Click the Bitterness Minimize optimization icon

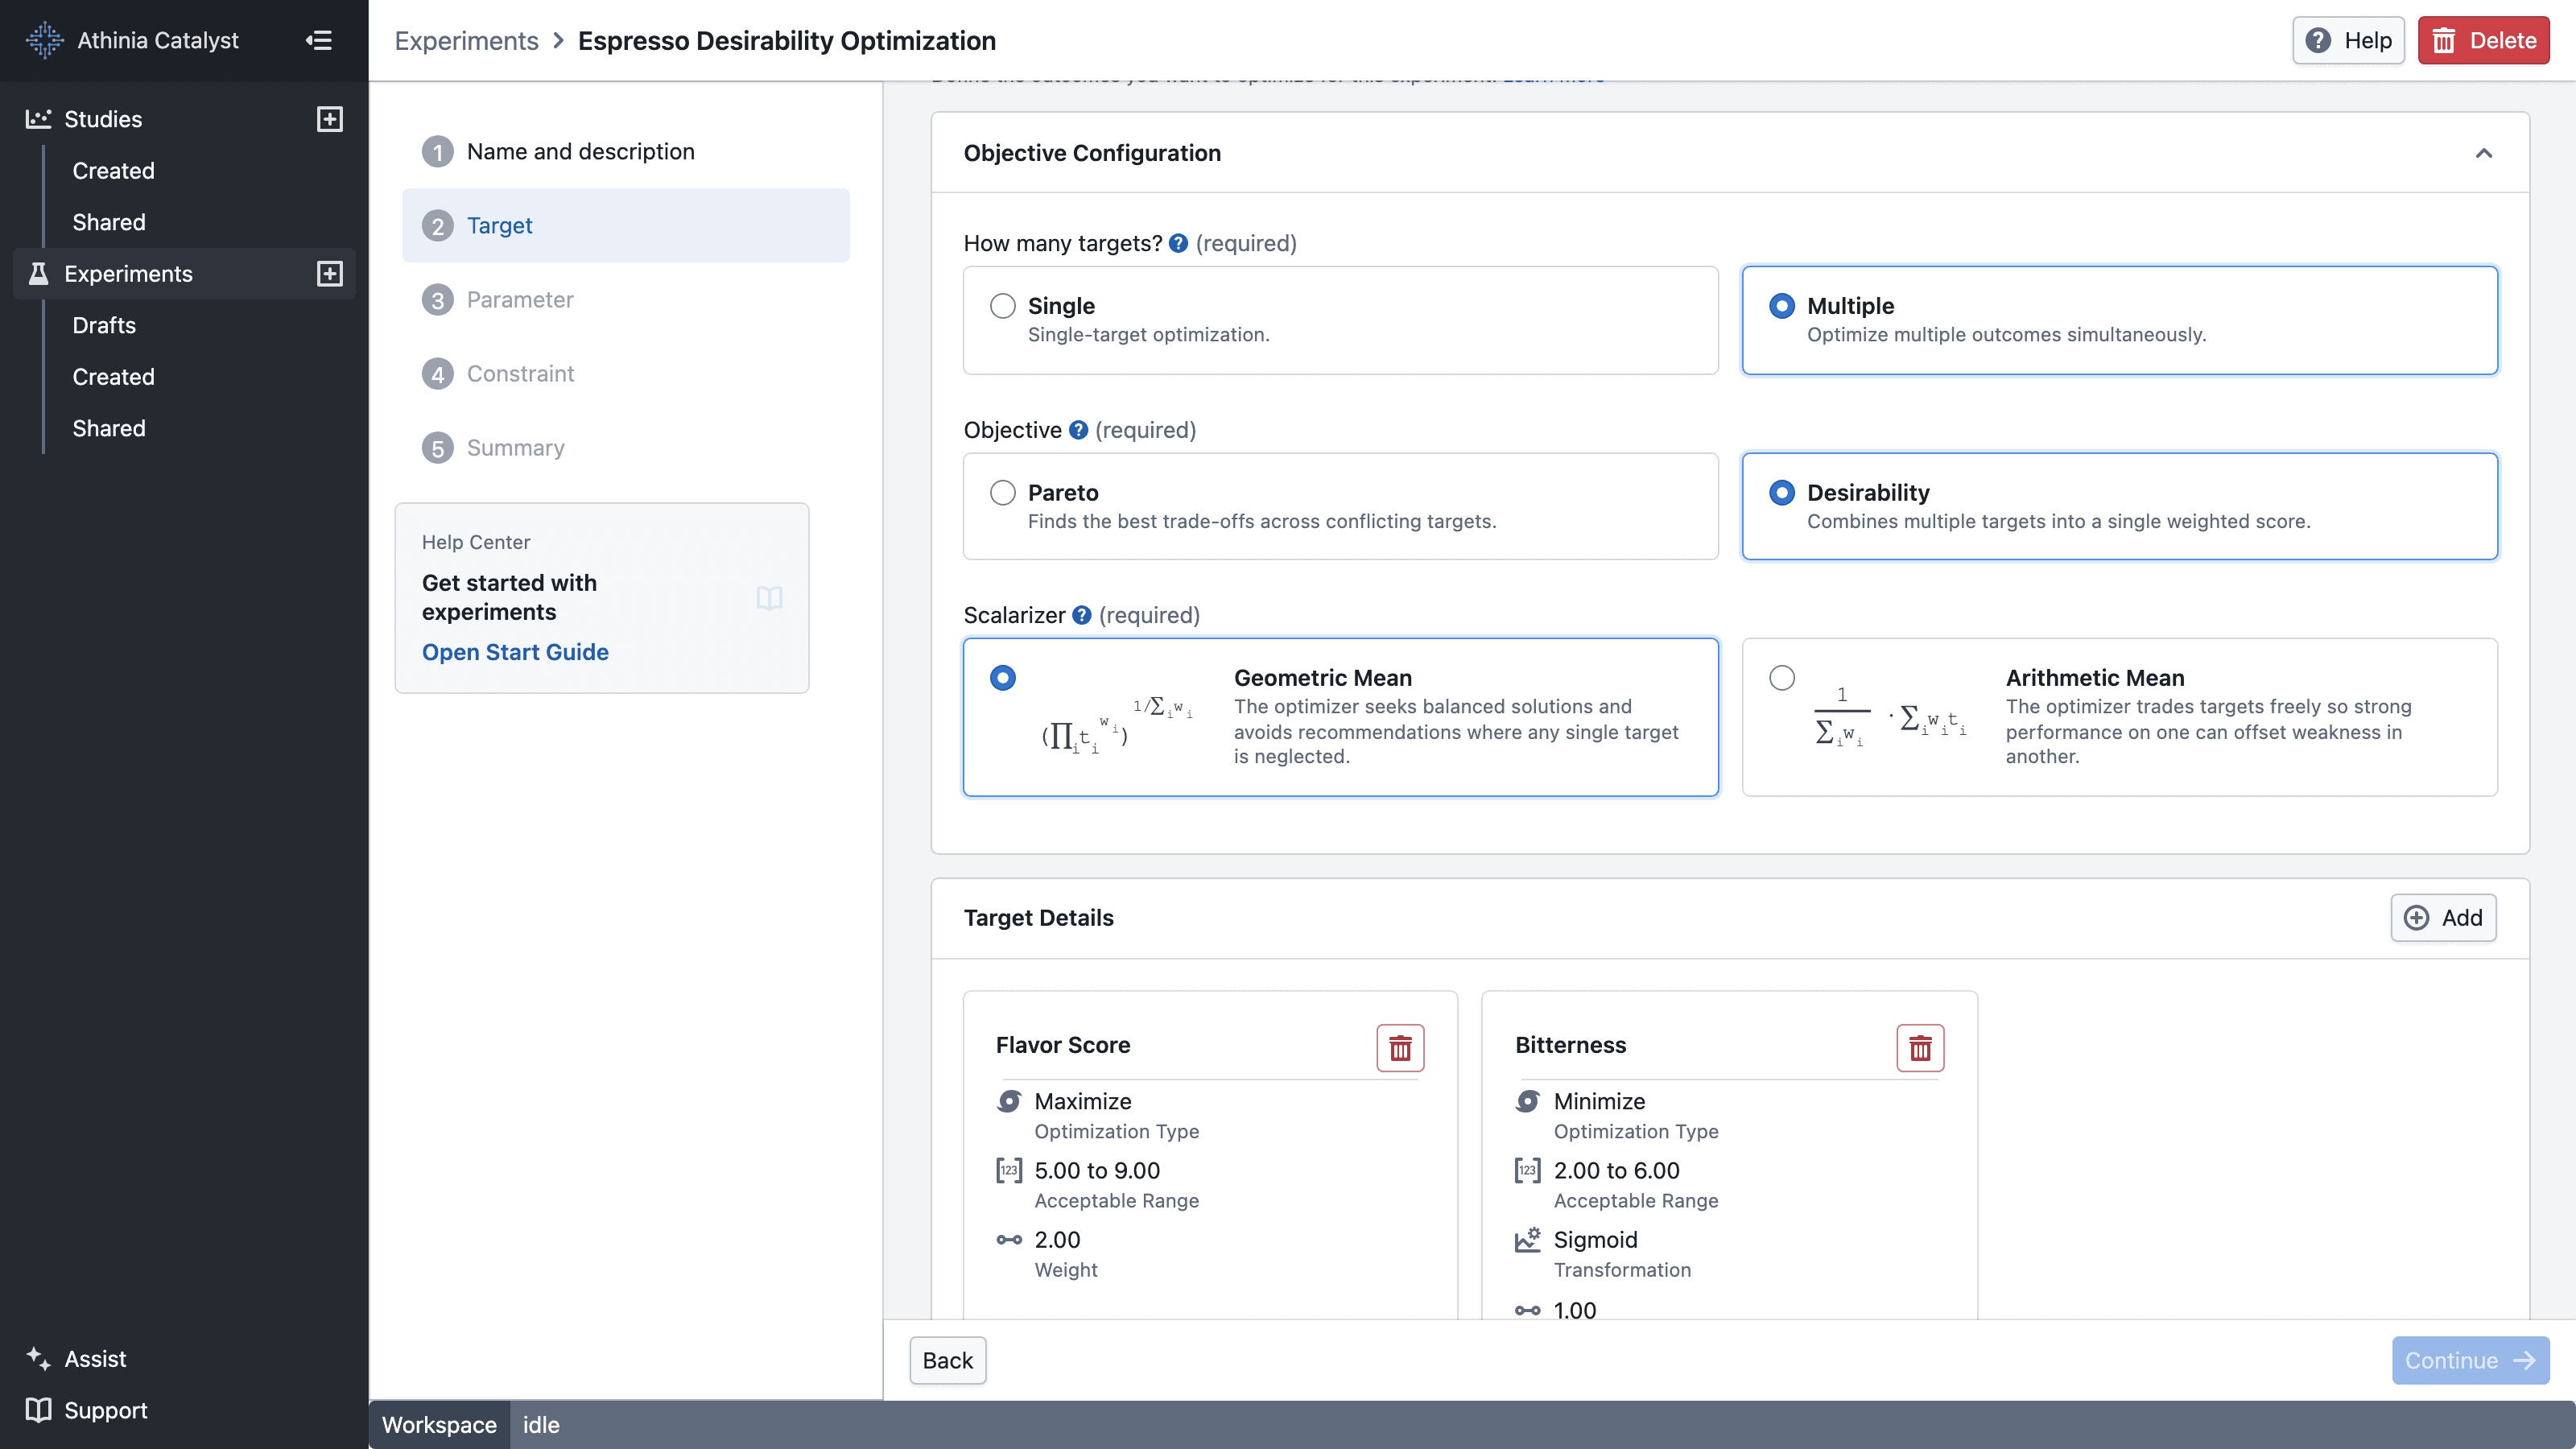click(x=1528, y=1101)
